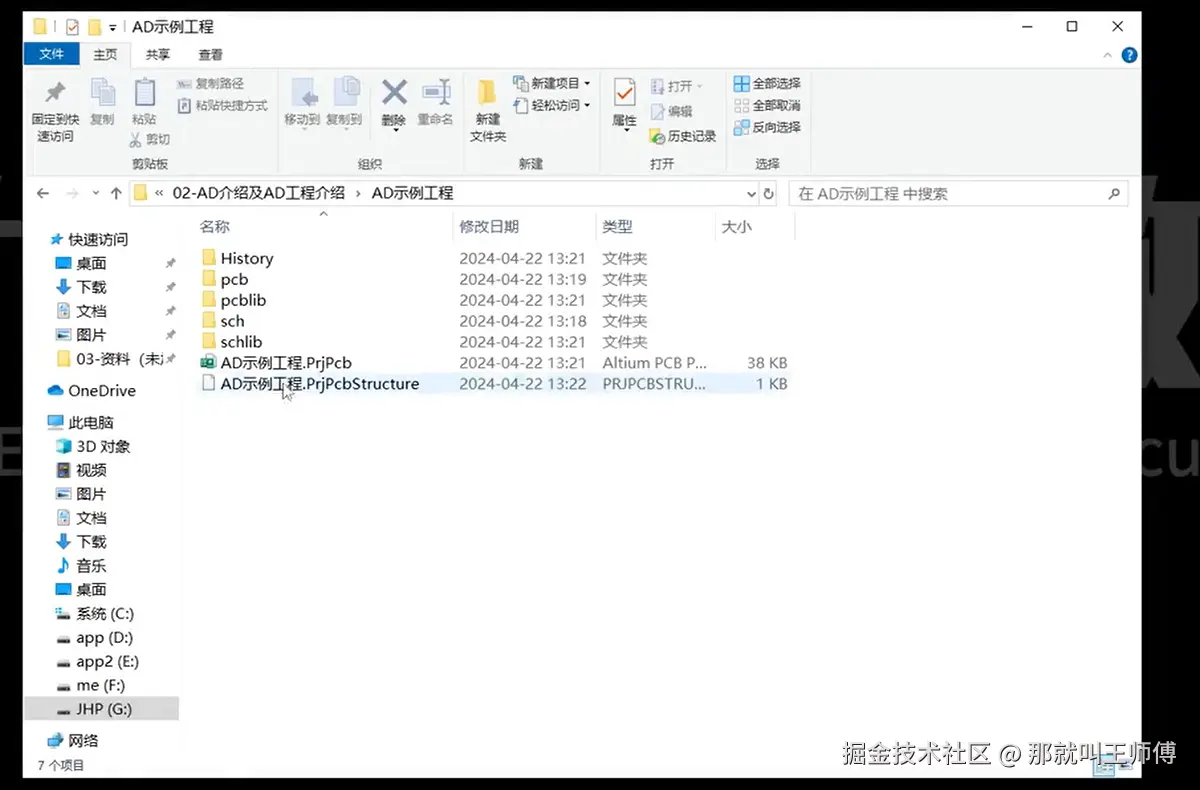Click the 粘贴 (paste) clipboard icon
The height and width of the screenshot is (790, 1200).
click(144, 93)
